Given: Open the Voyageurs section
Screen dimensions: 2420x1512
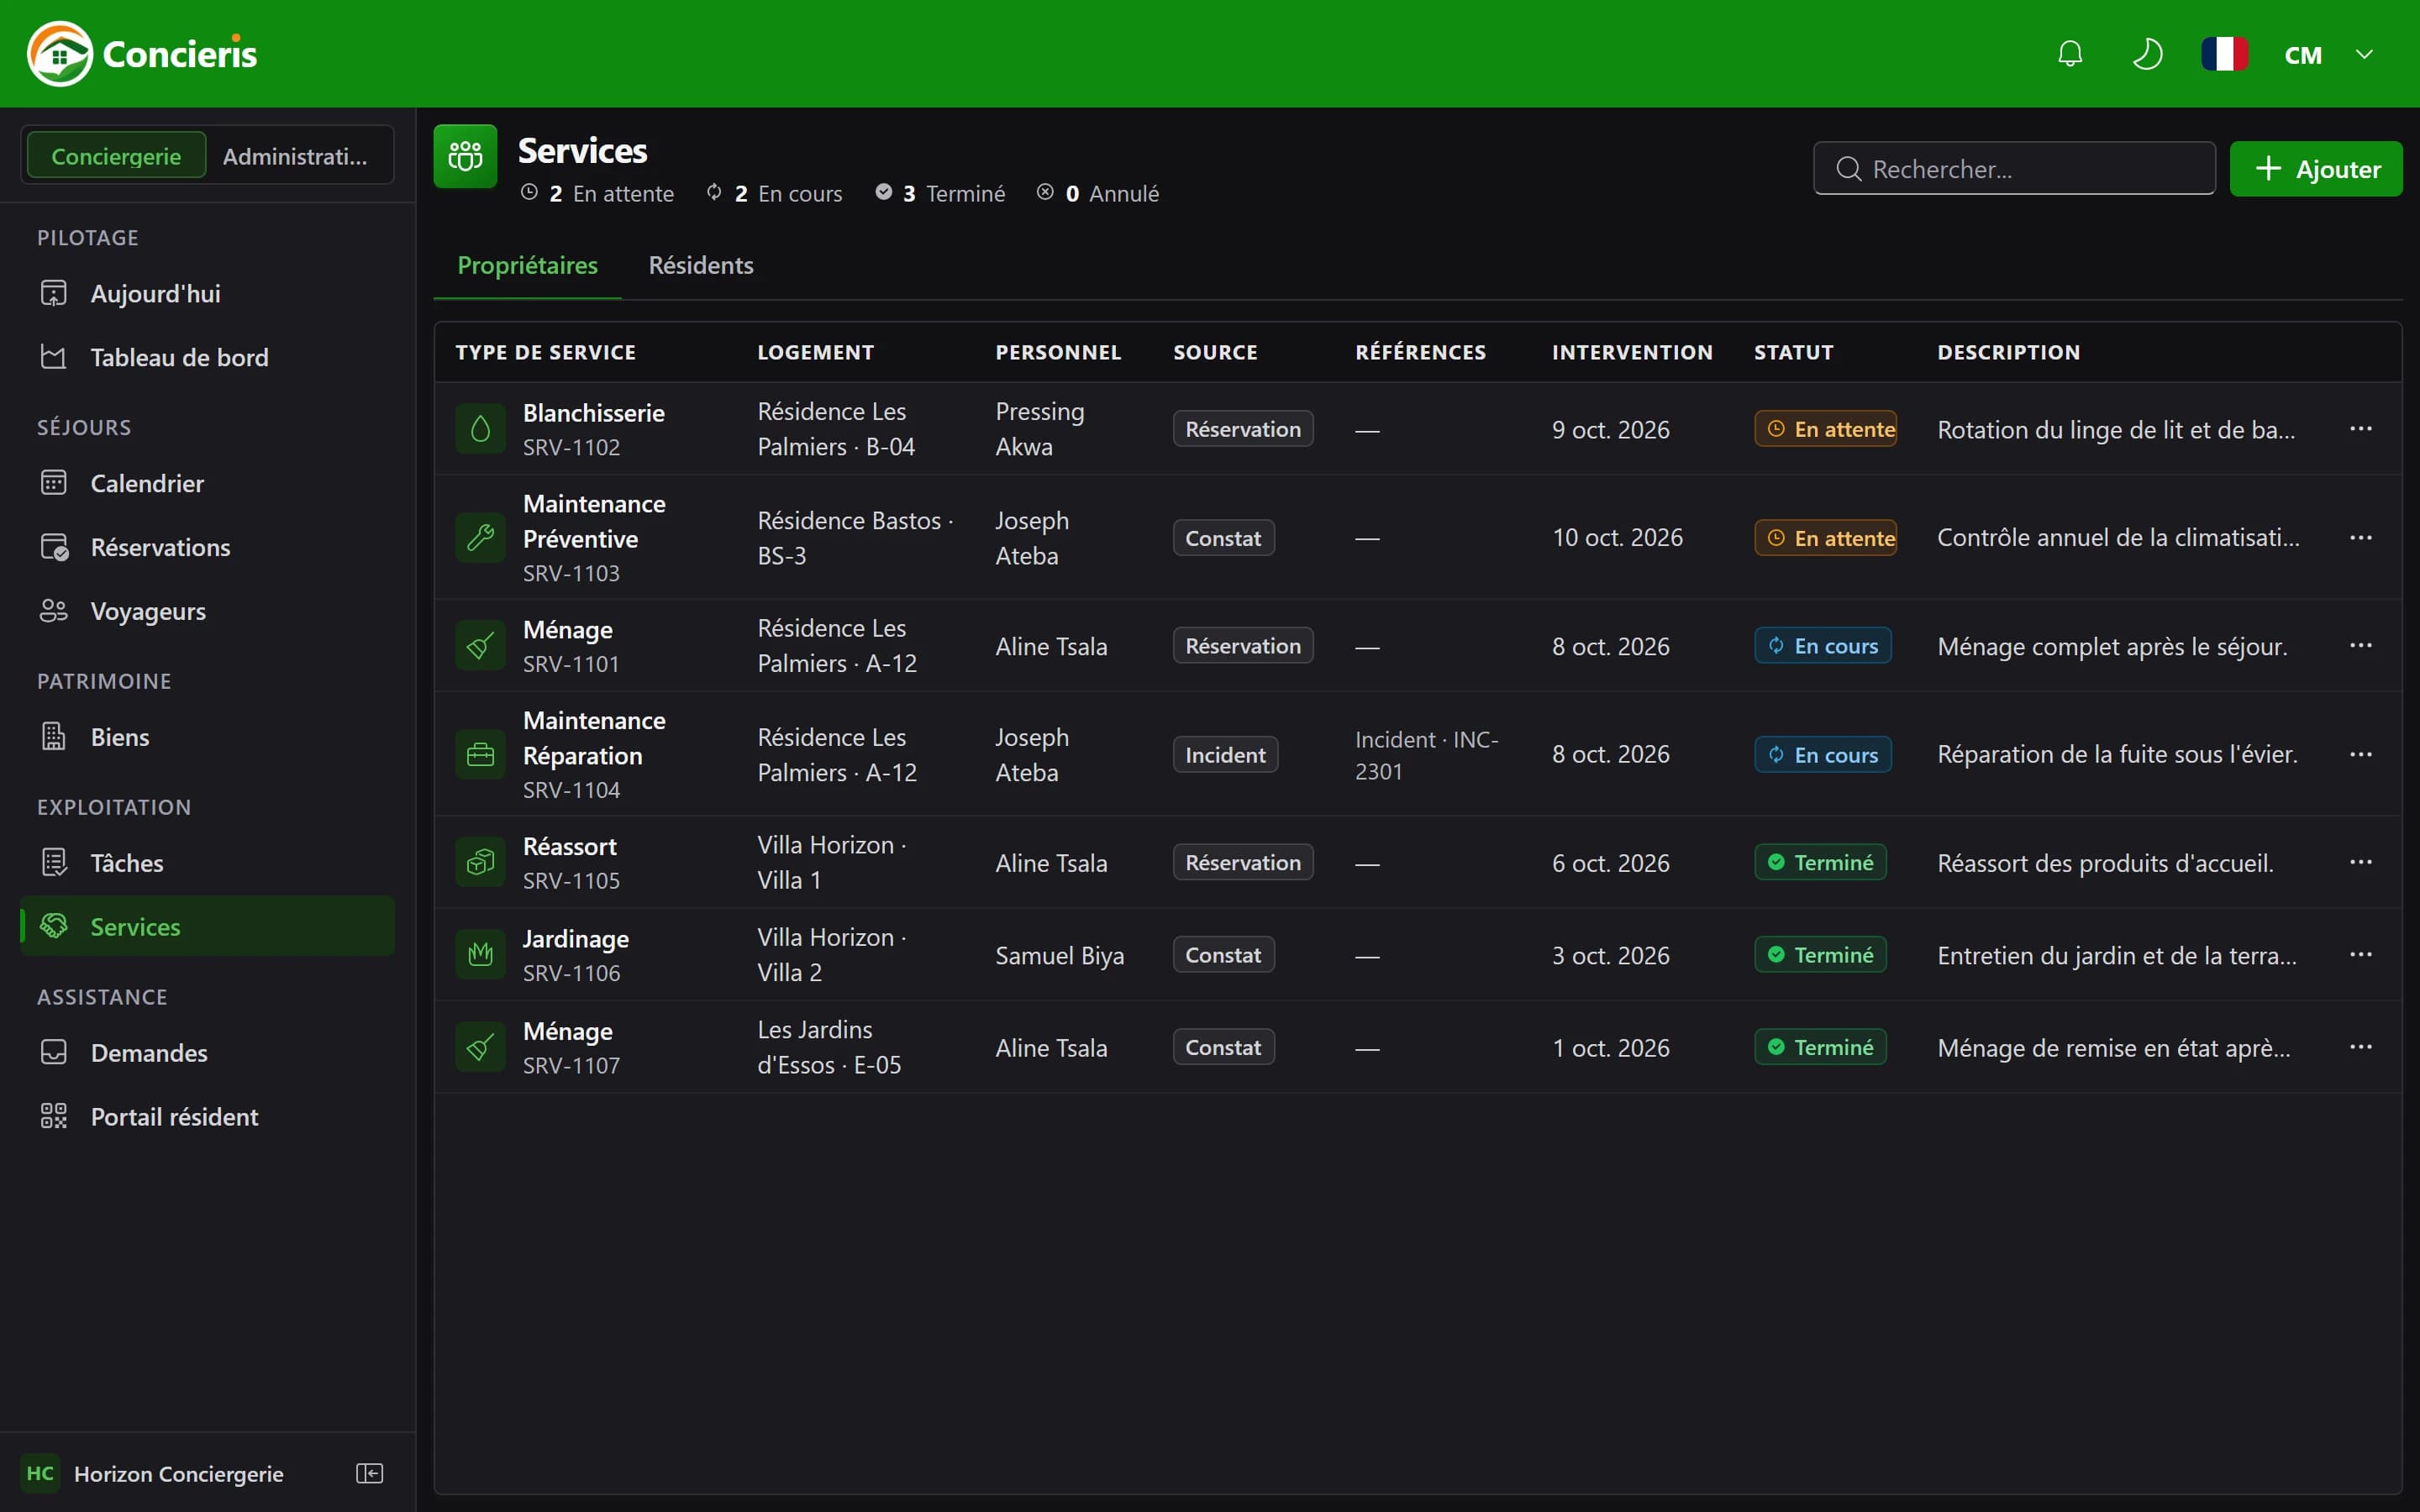Looking at the screenshot, I should pyautogui.click(x=208, y=611).
